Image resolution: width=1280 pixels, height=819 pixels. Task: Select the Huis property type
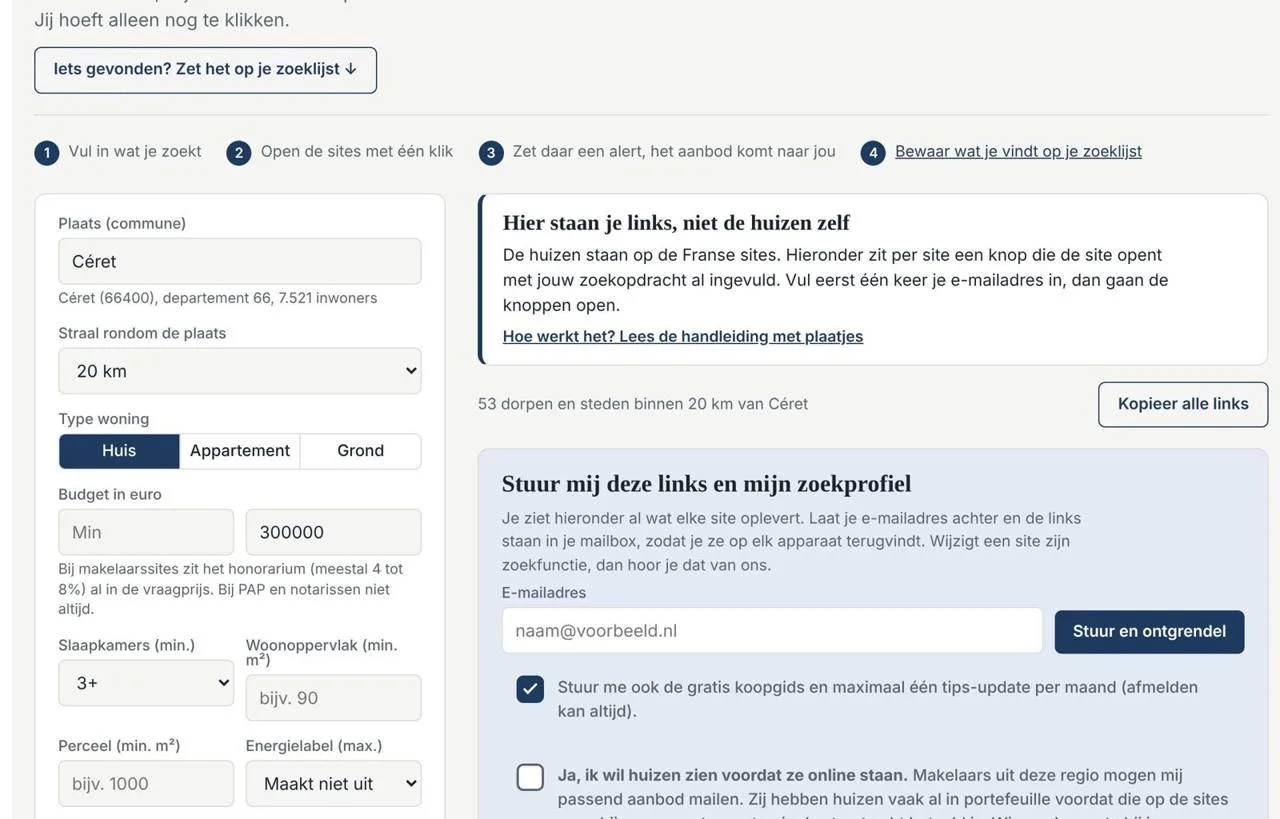tap(119, 451)
